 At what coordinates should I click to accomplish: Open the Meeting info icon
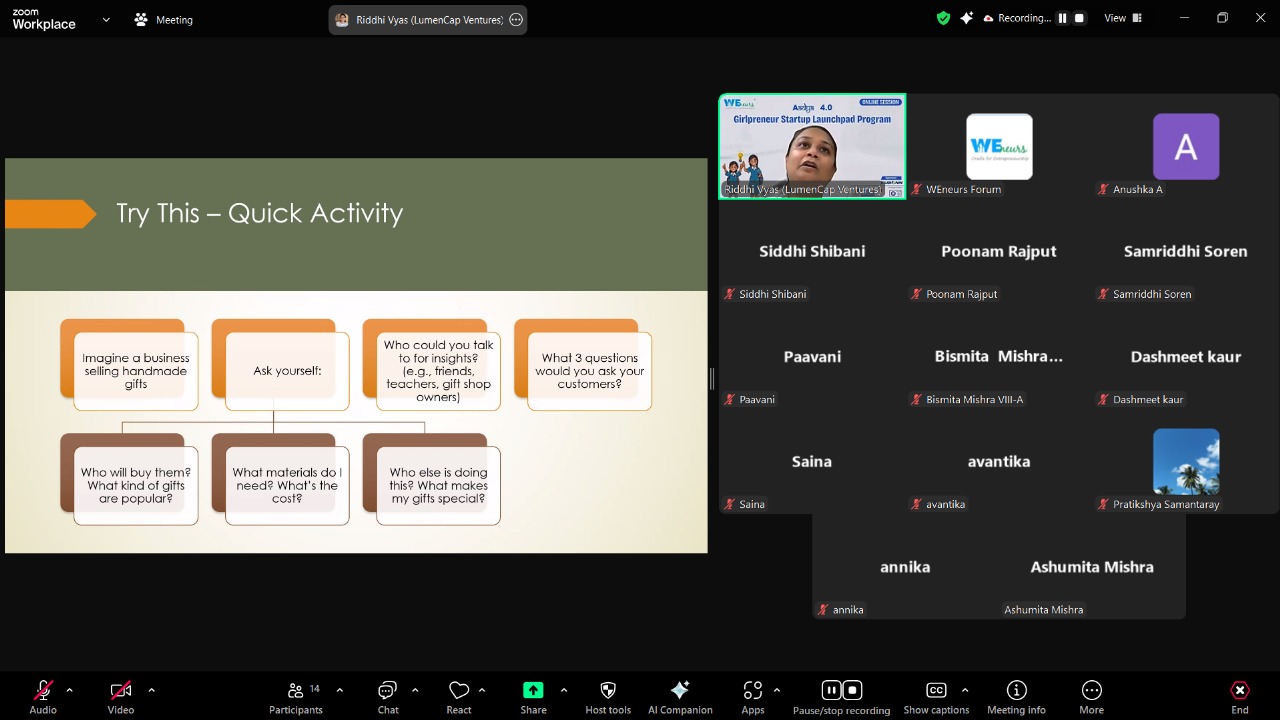coord(1016,691)
